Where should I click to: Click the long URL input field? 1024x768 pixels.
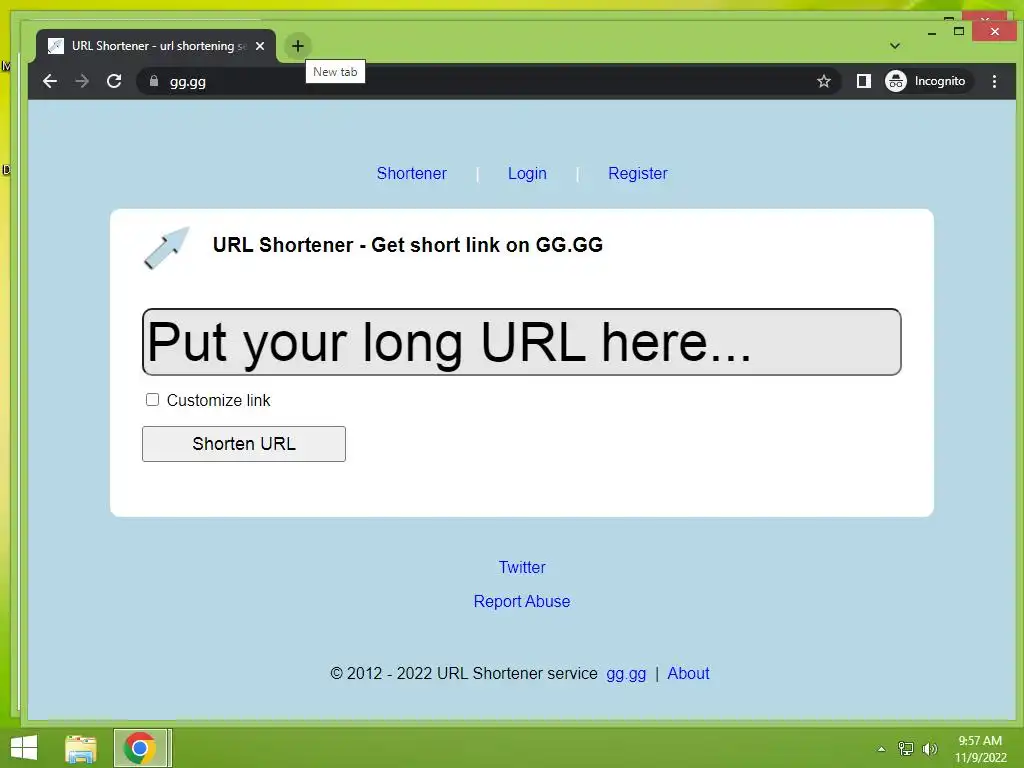[x=521, y=342]
